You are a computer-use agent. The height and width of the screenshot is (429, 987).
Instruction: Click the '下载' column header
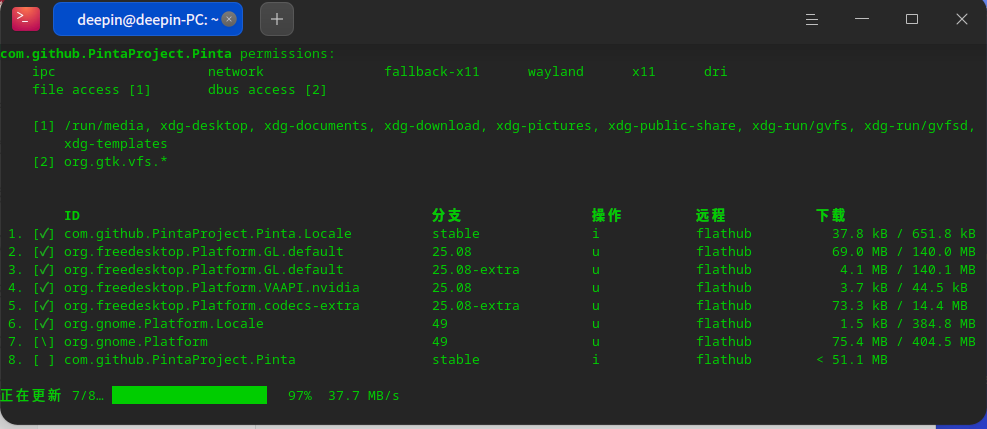point(831,216)
